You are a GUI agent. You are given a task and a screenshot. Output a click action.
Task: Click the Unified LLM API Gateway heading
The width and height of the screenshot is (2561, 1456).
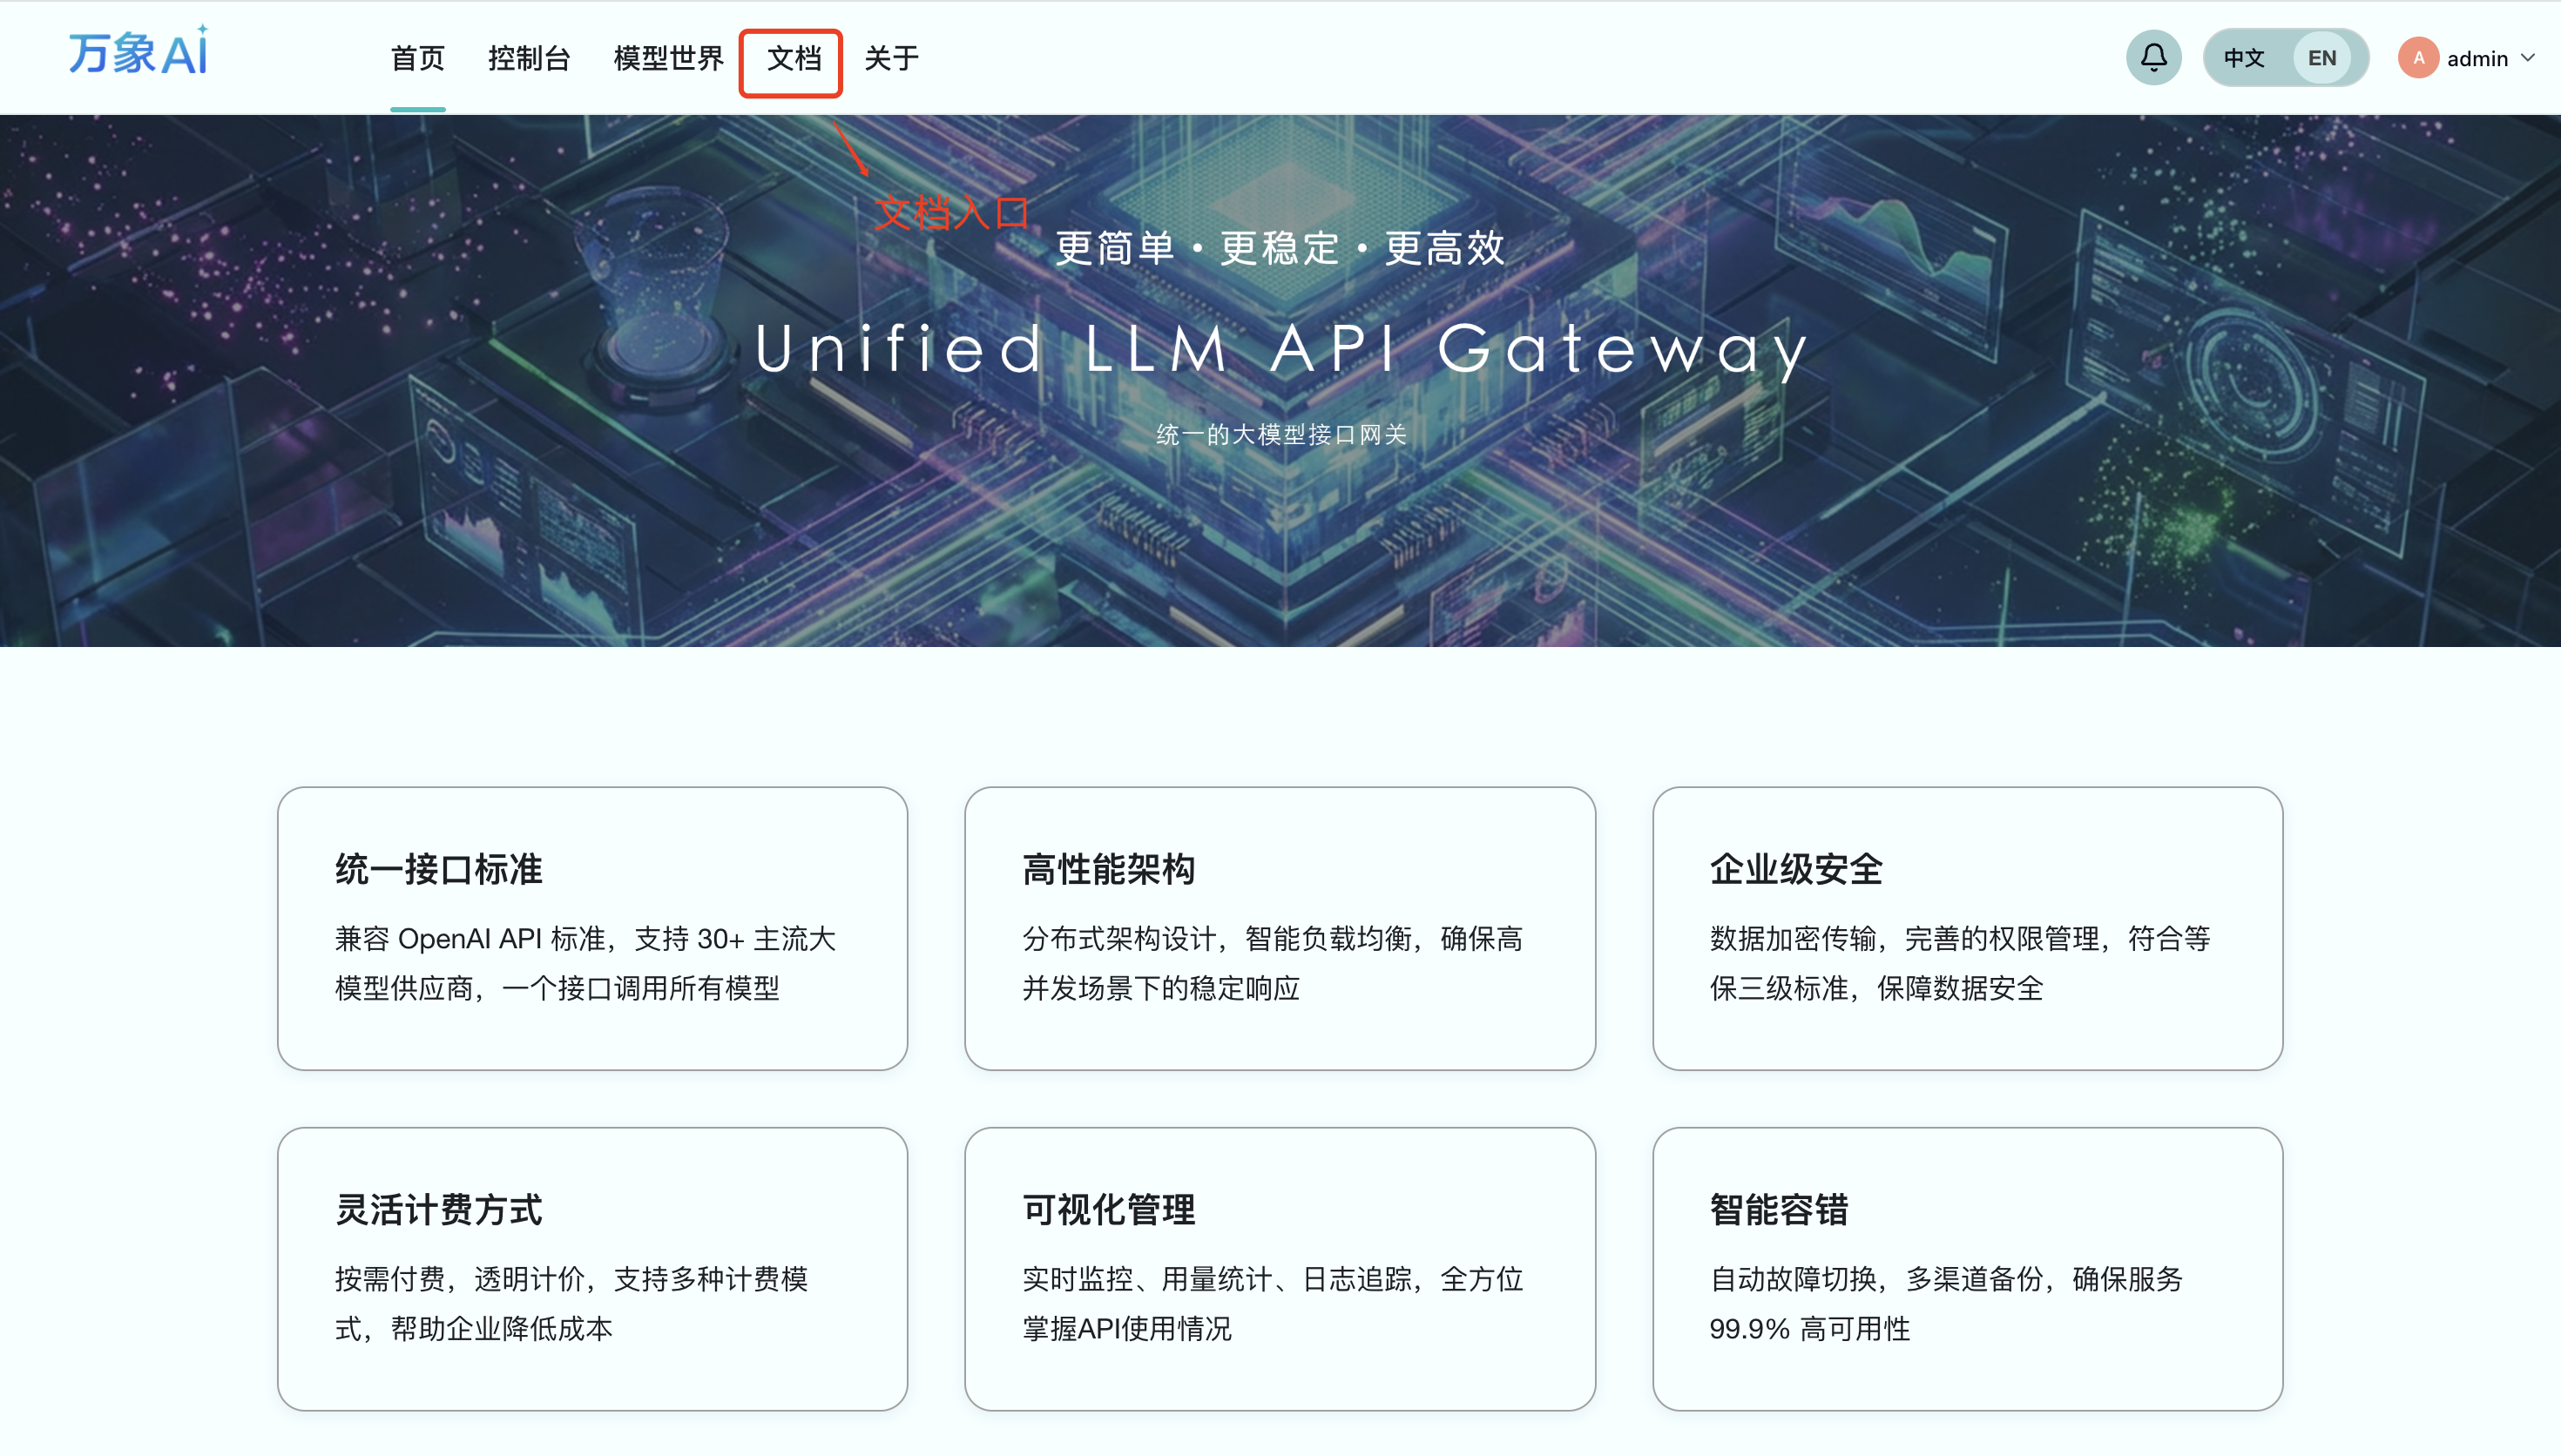(1281, 348)
